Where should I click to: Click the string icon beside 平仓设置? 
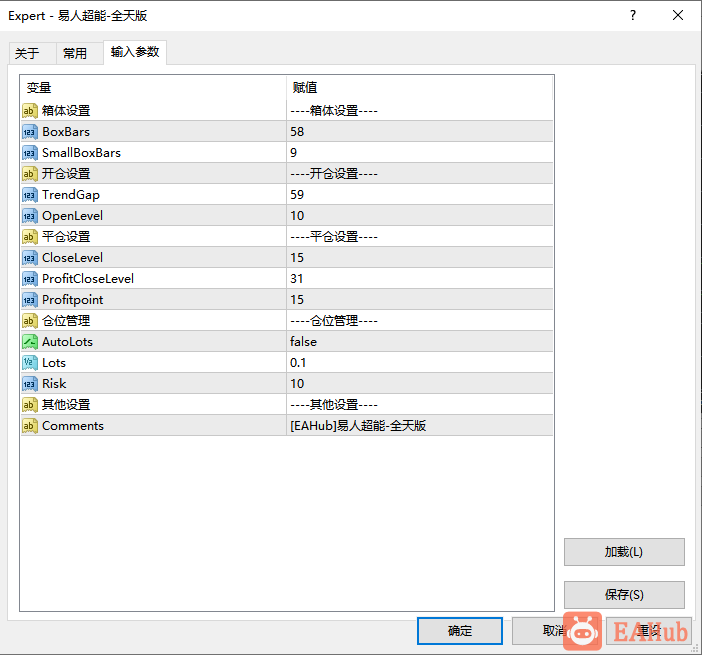(x=30, y=237)
